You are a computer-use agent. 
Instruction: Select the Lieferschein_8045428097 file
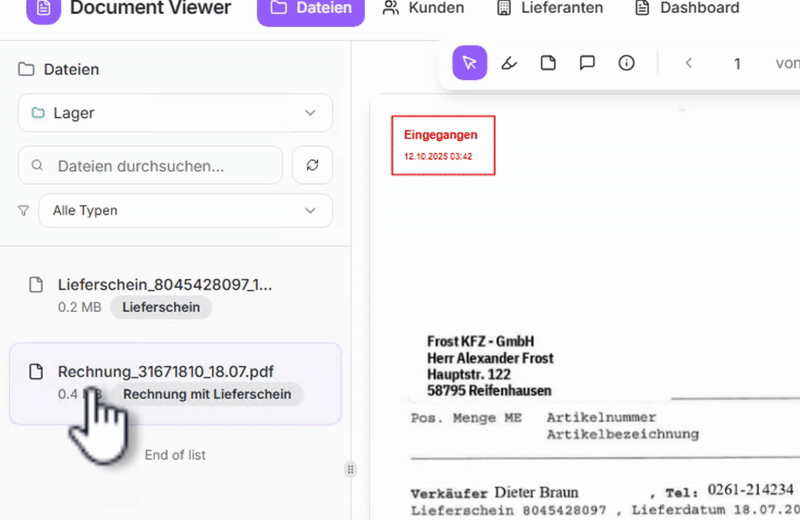coord(165,285)
